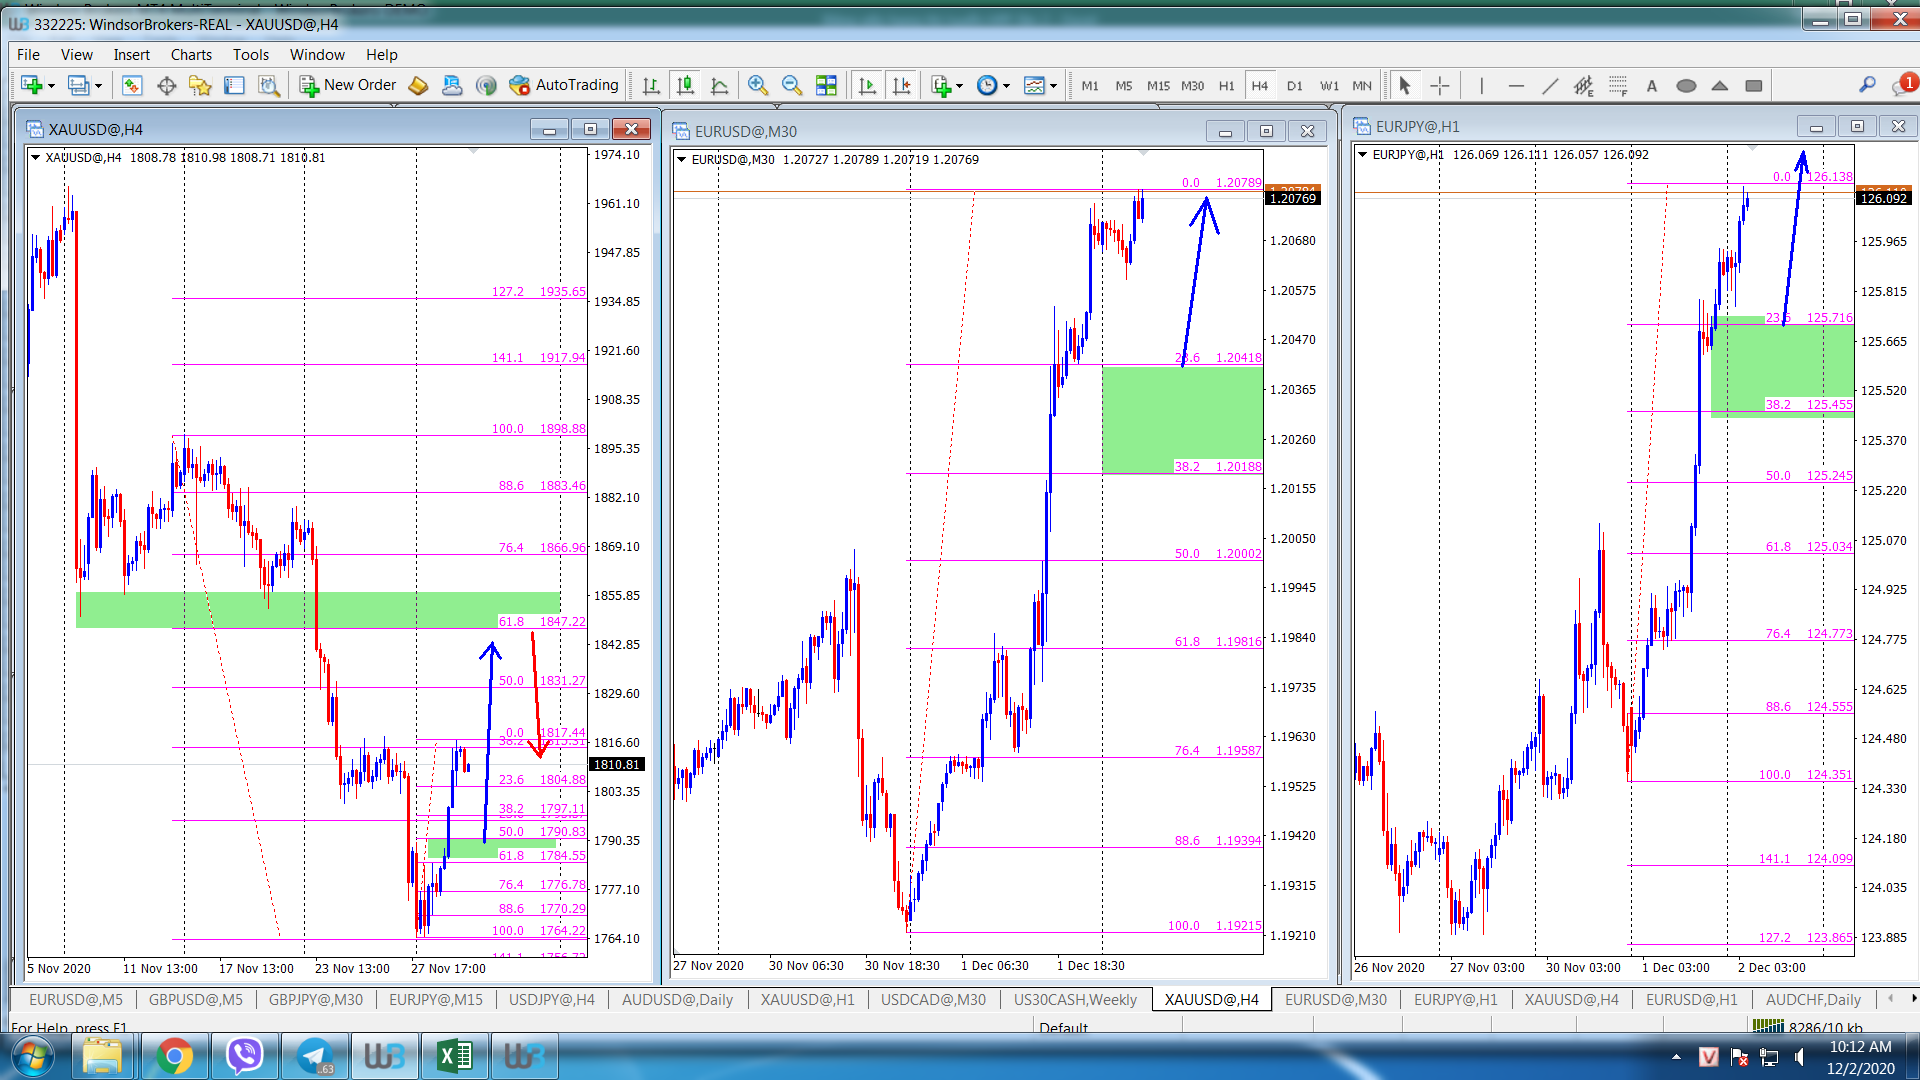
Task: Switch the chart type to Line Chart
Action: coord(720,86)
